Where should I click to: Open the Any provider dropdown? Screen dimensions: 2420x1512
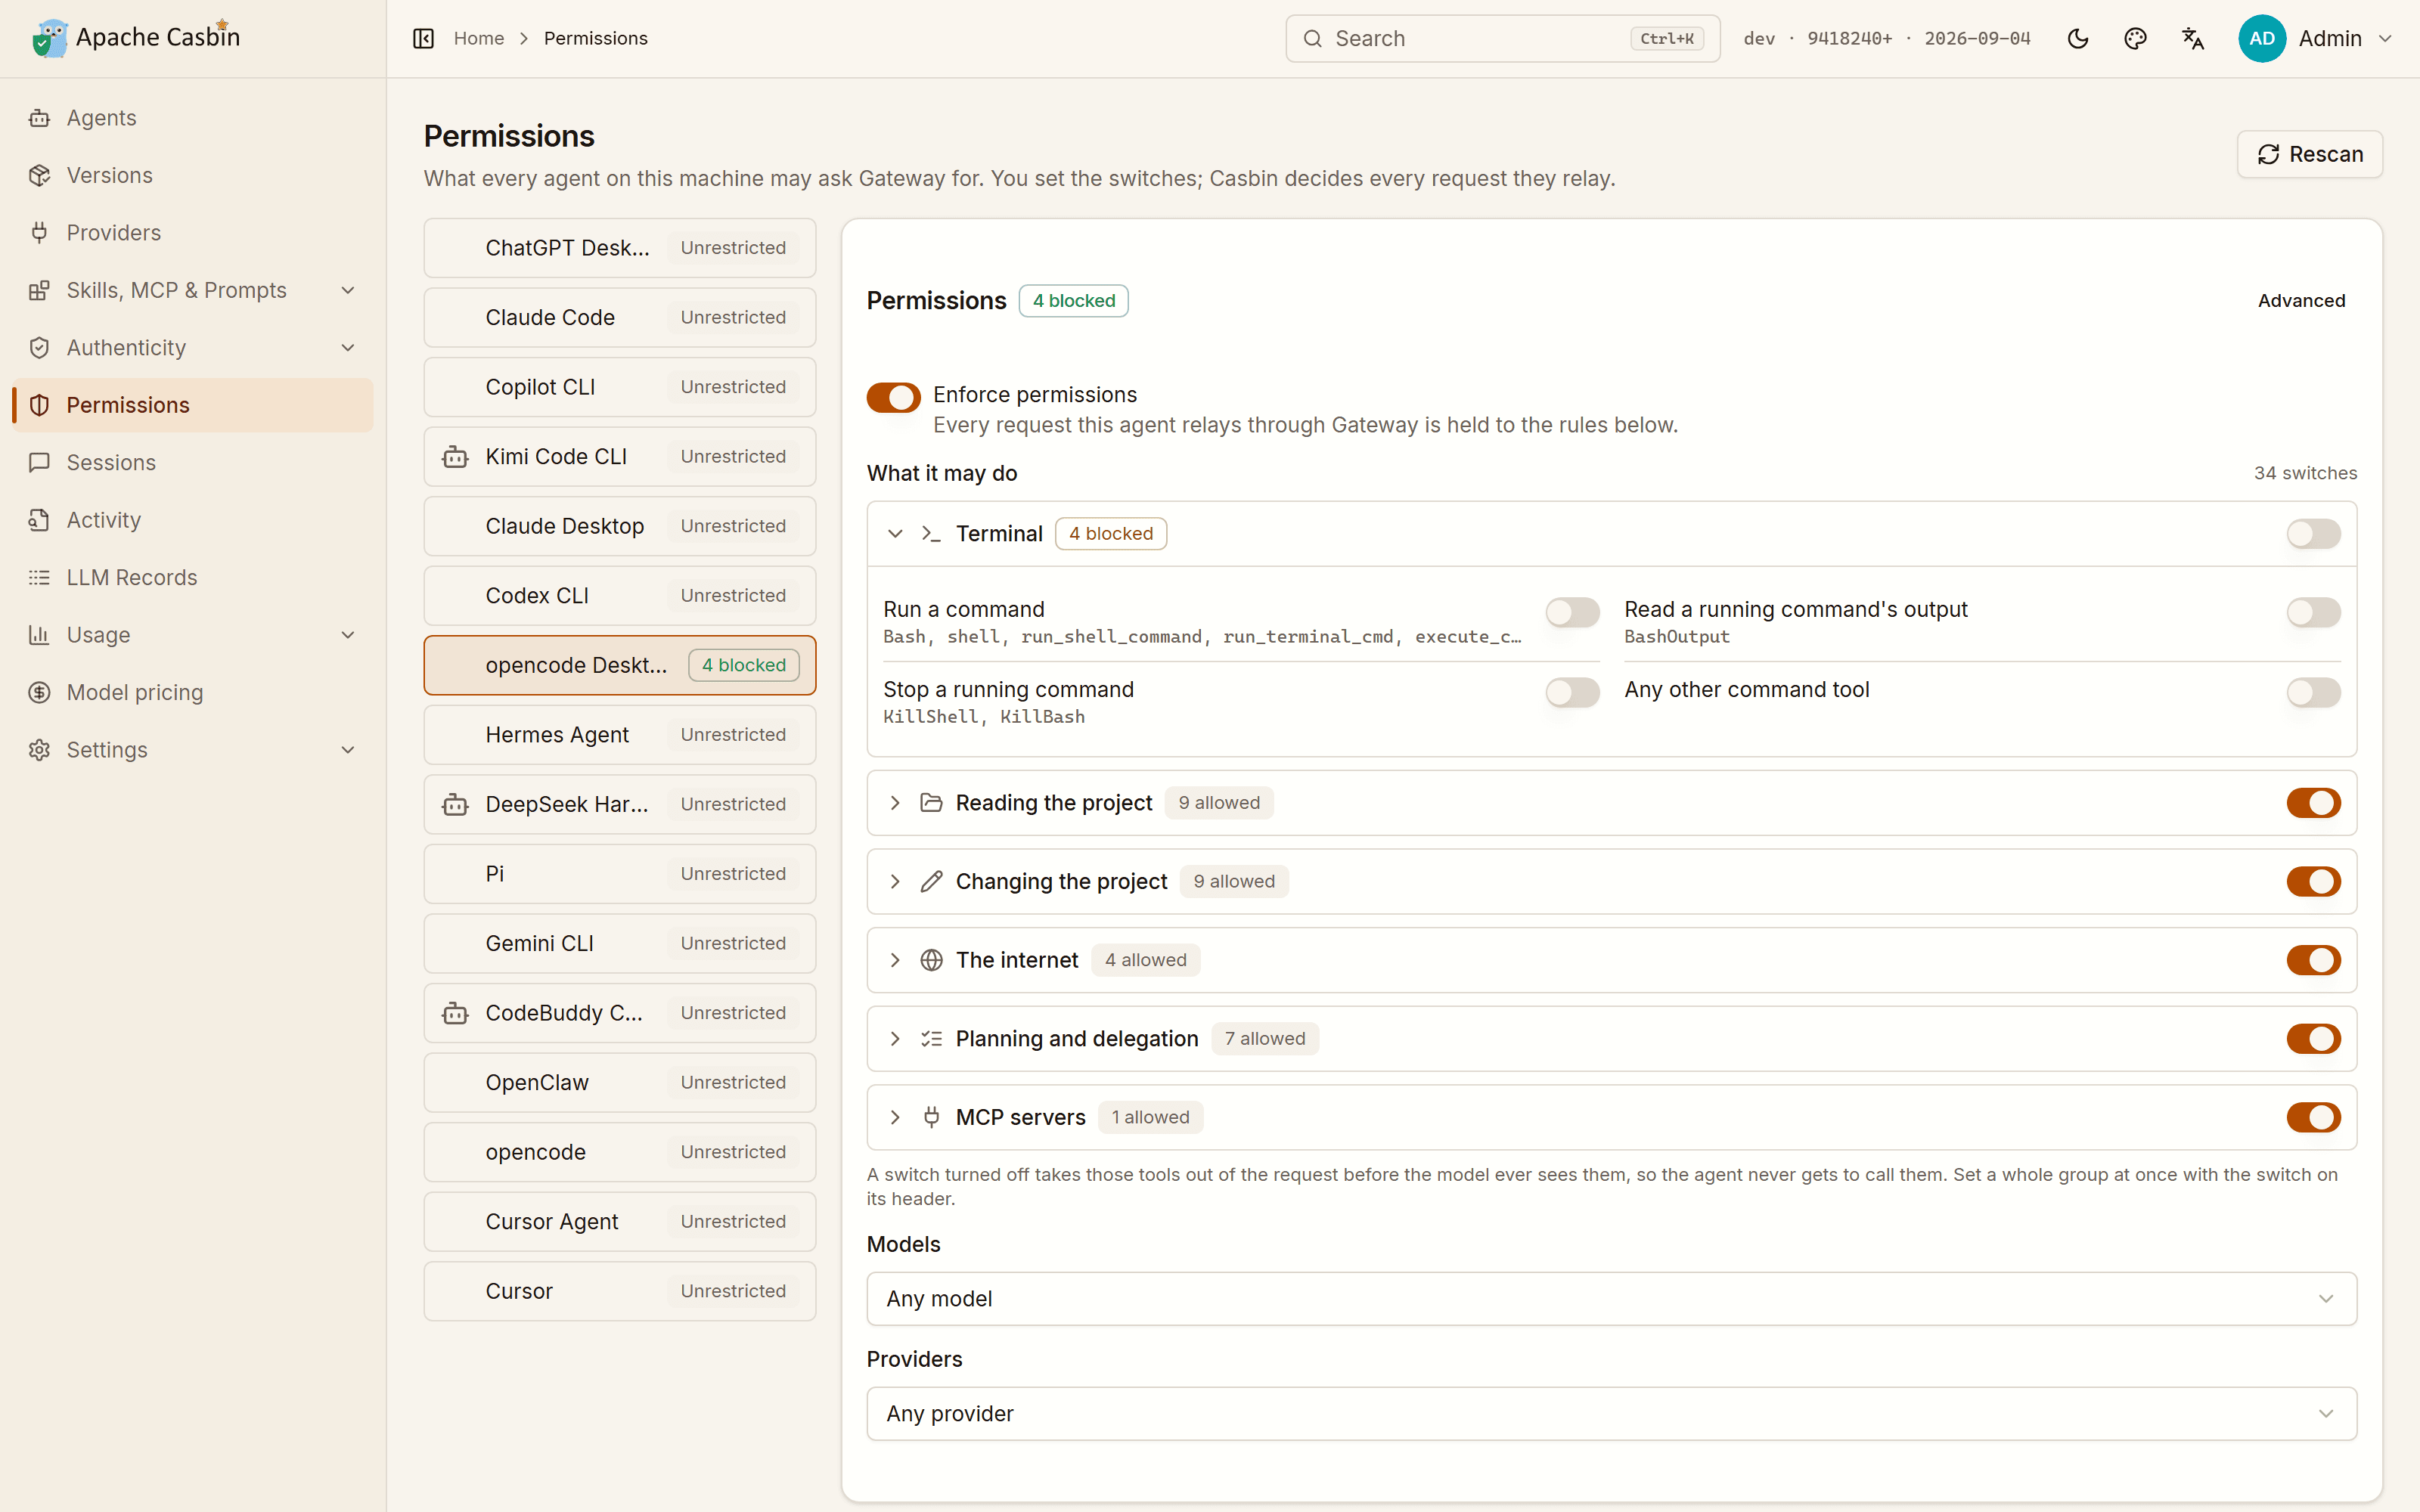coord(1611,1414)
